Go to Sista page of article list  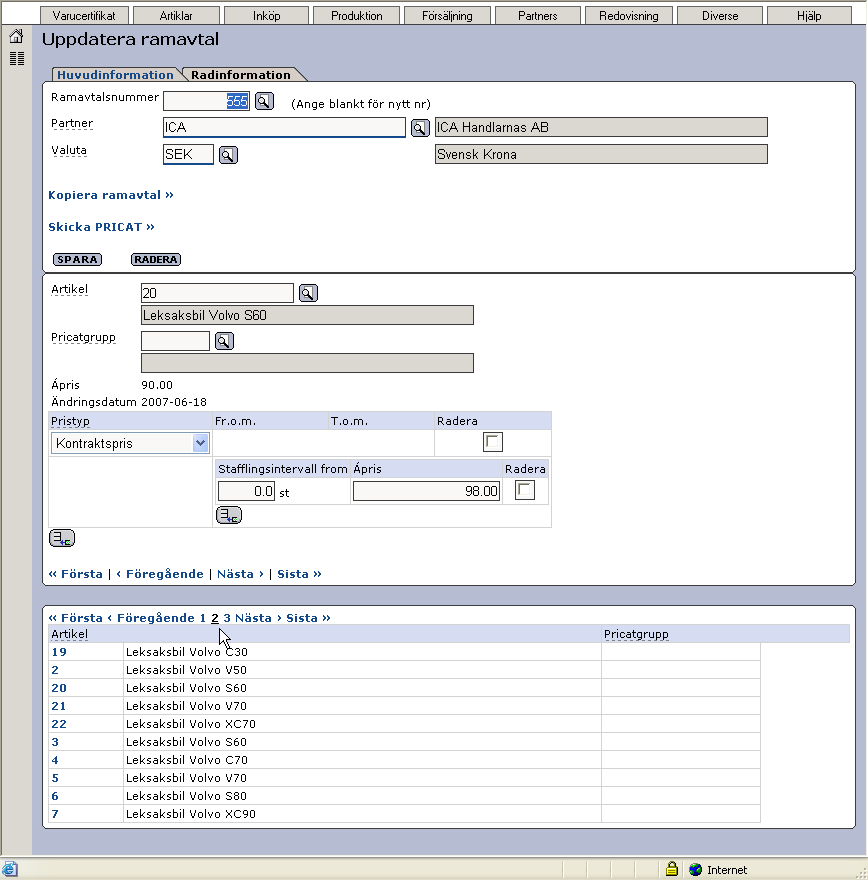click(x=308, y=617)
